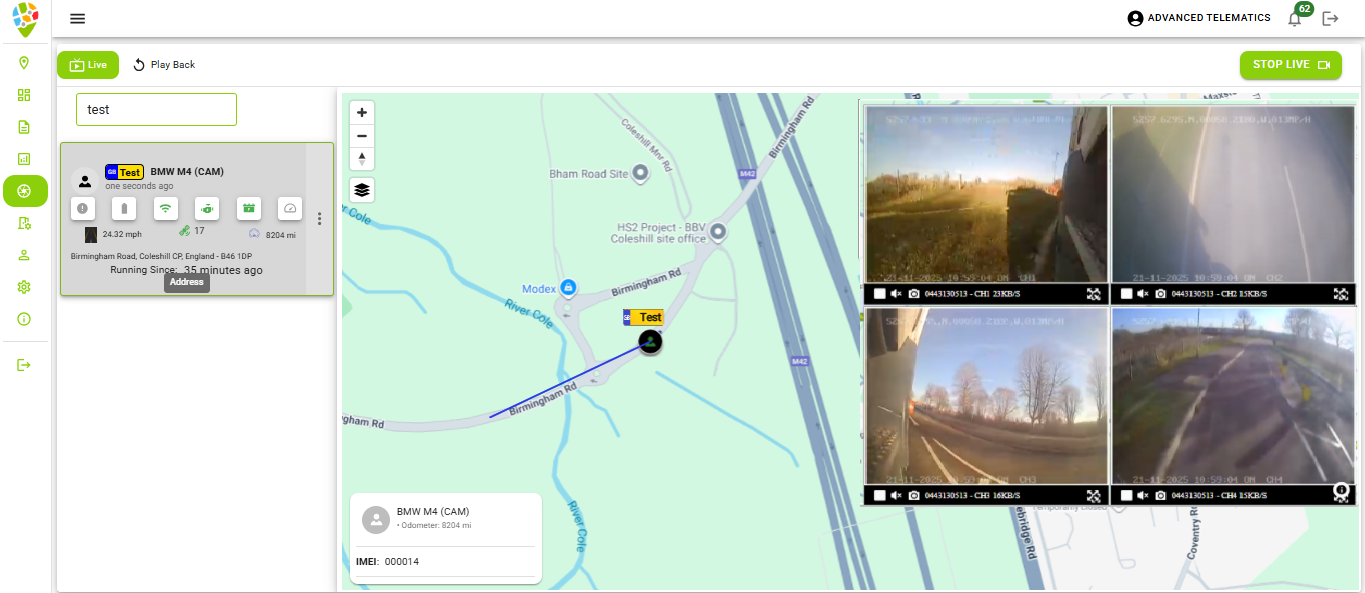Open the Advanced Telematics account menu
Viewport: 1365px width, 593px height.
click(x=1198, y=18)
